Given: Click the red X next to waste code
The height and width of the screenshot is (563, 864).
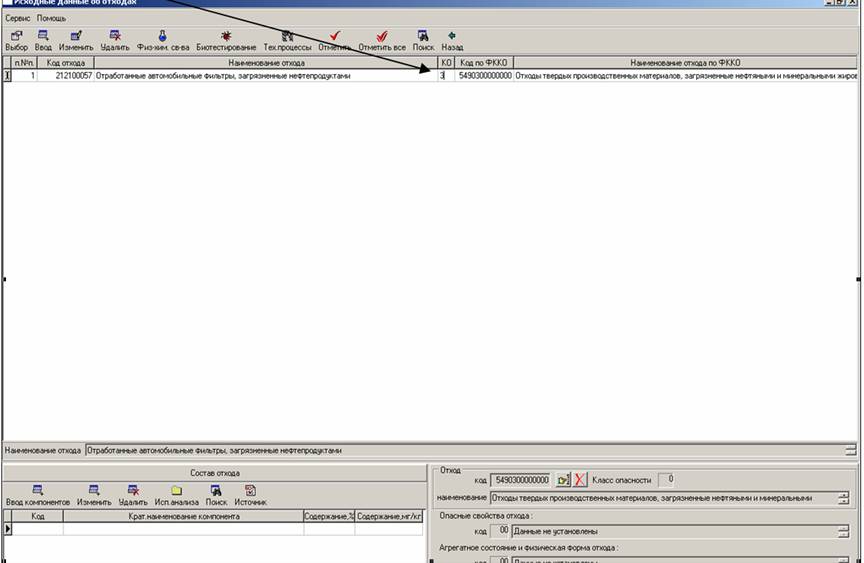Looking at the screenshot, I should 581,480.
